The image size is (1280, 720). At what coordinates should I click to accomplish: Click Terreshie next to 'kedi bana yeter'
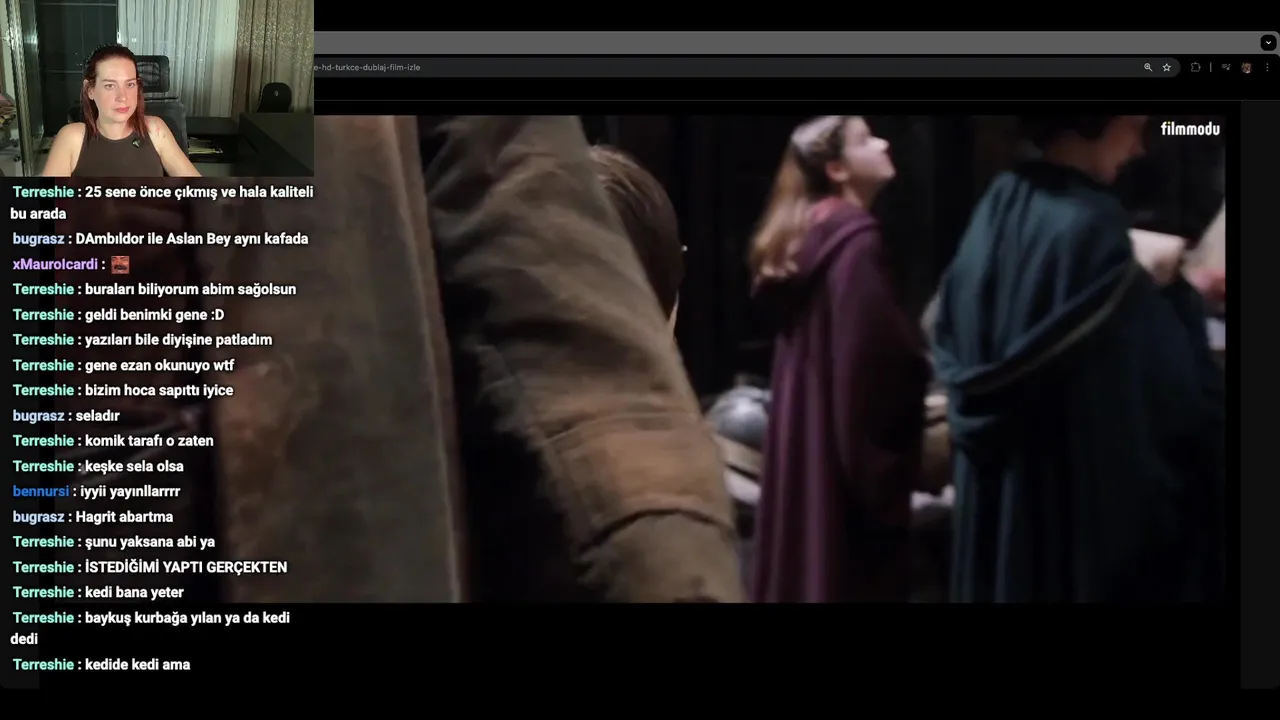[44, 592]
